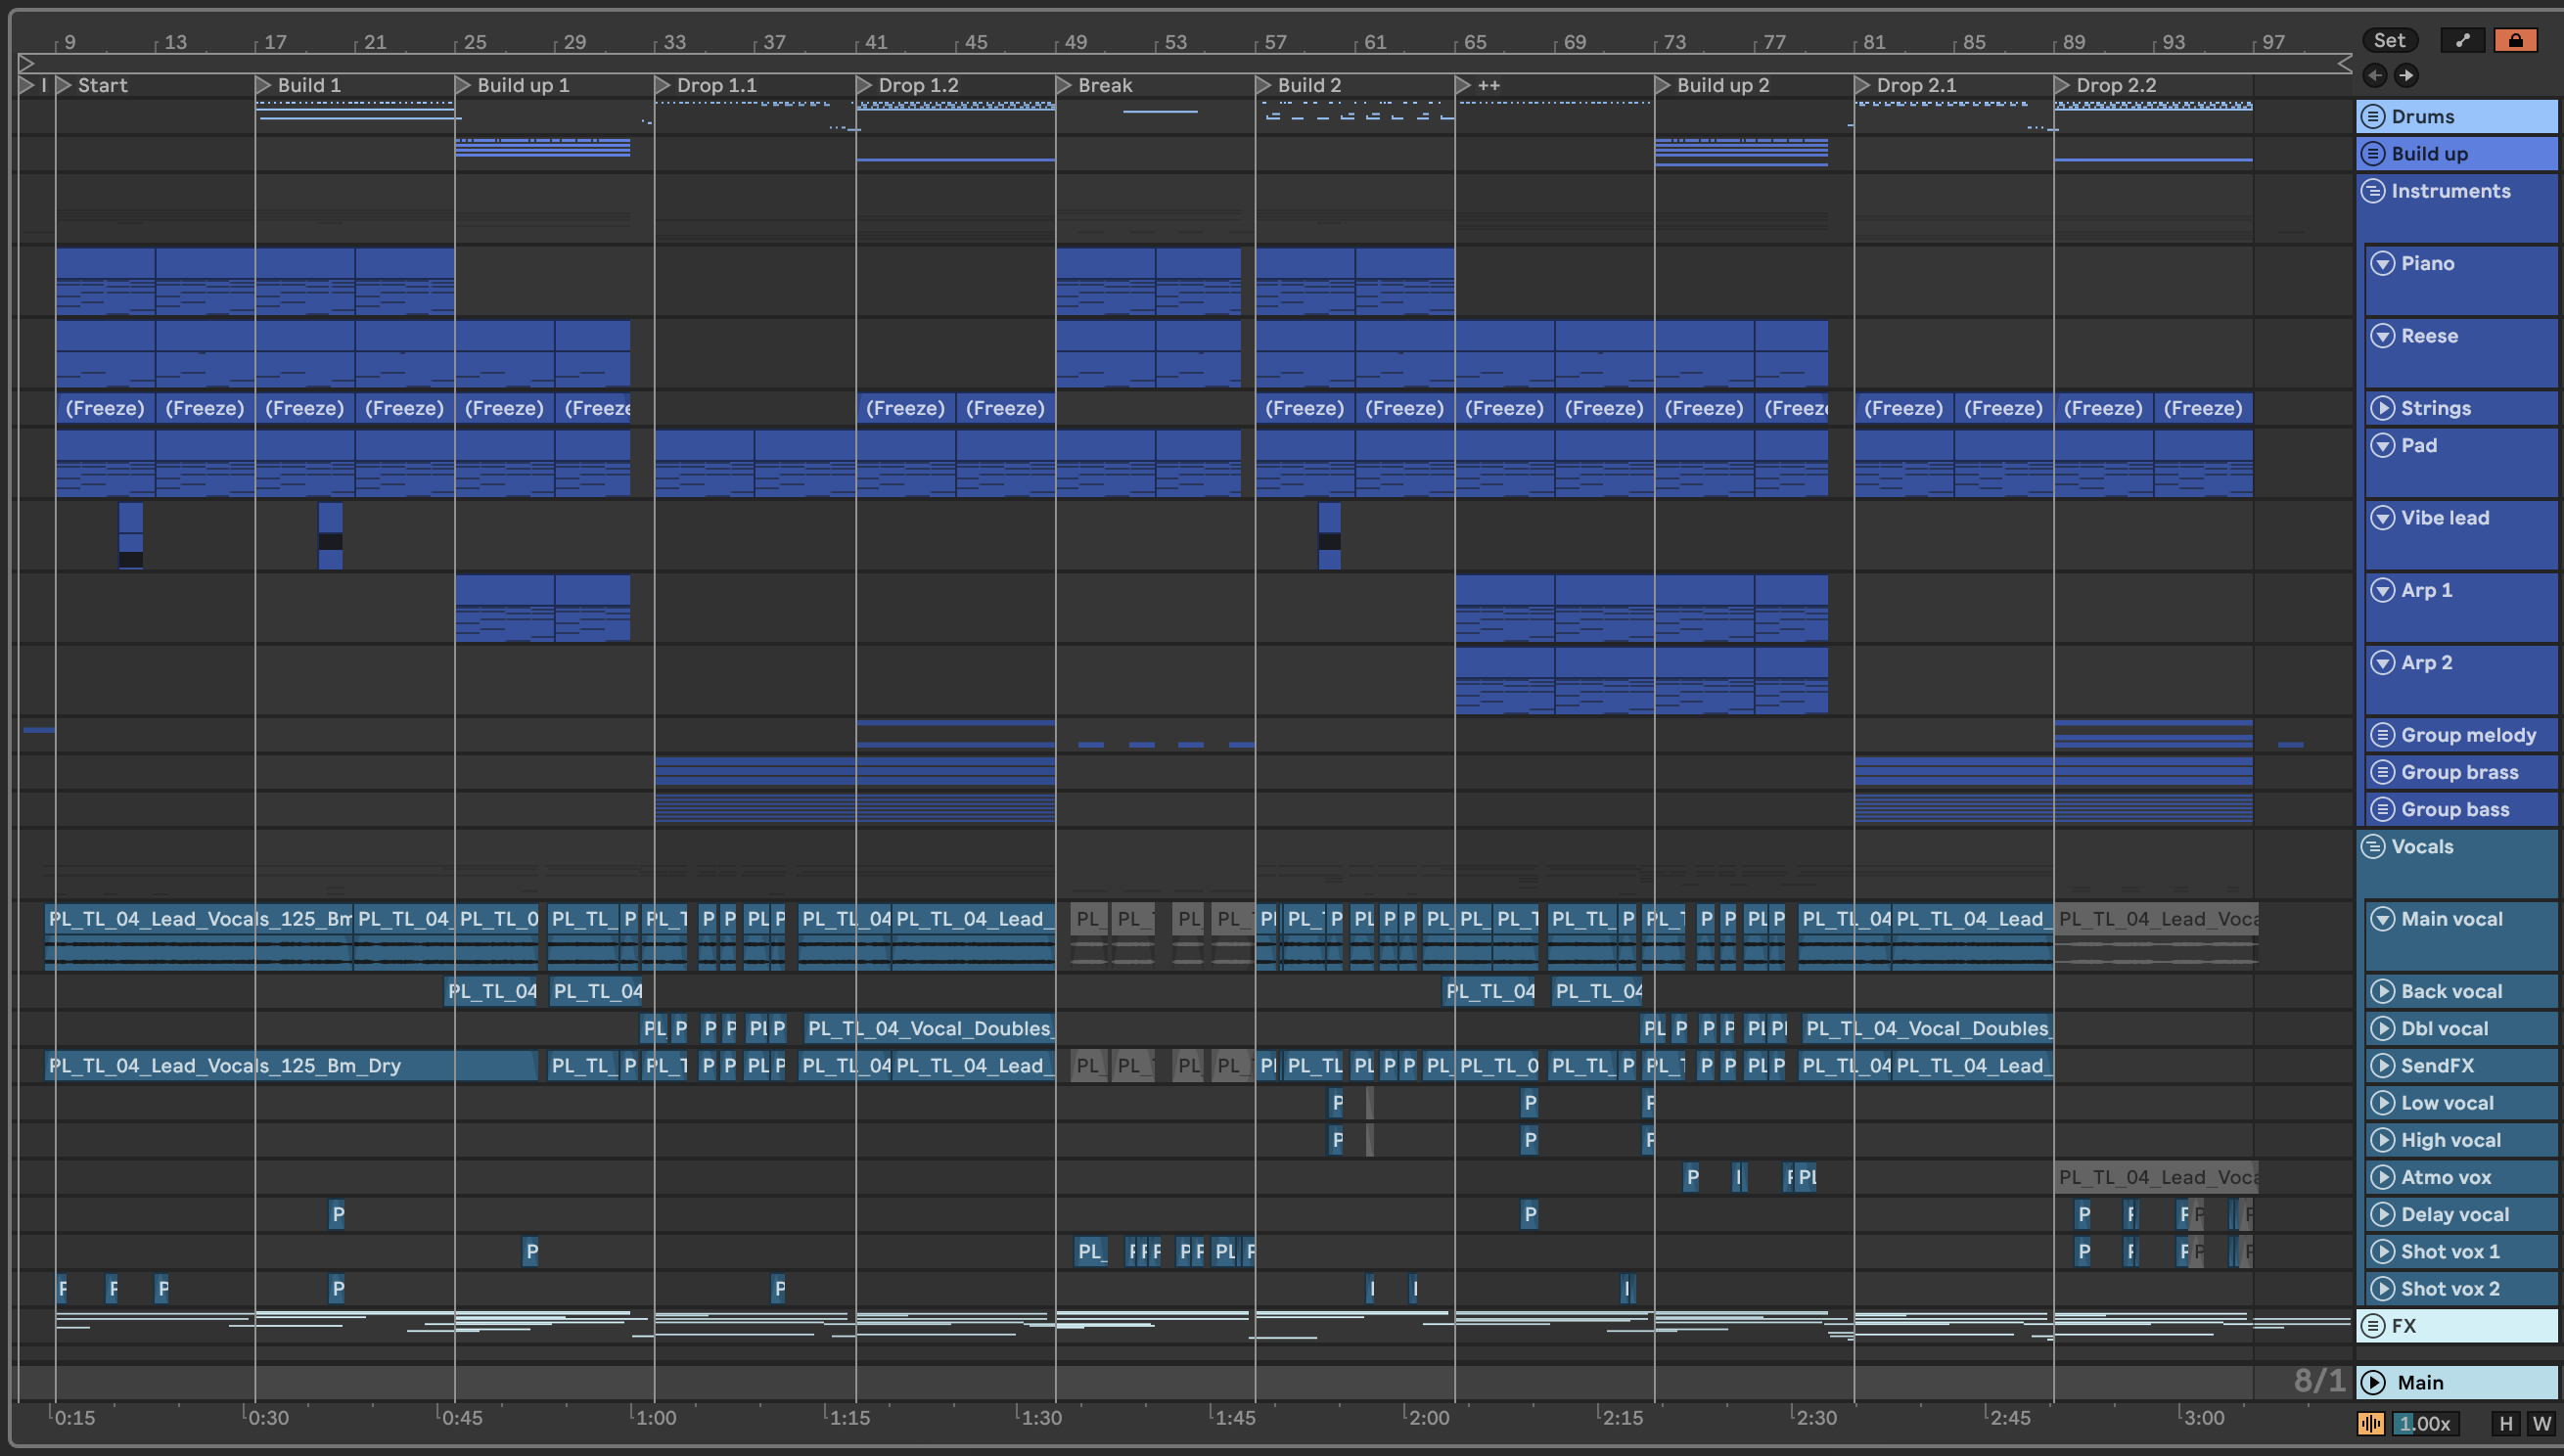Collapse the Main vocal track arrow
2564x1456 pixels.
click(2383, 919)
